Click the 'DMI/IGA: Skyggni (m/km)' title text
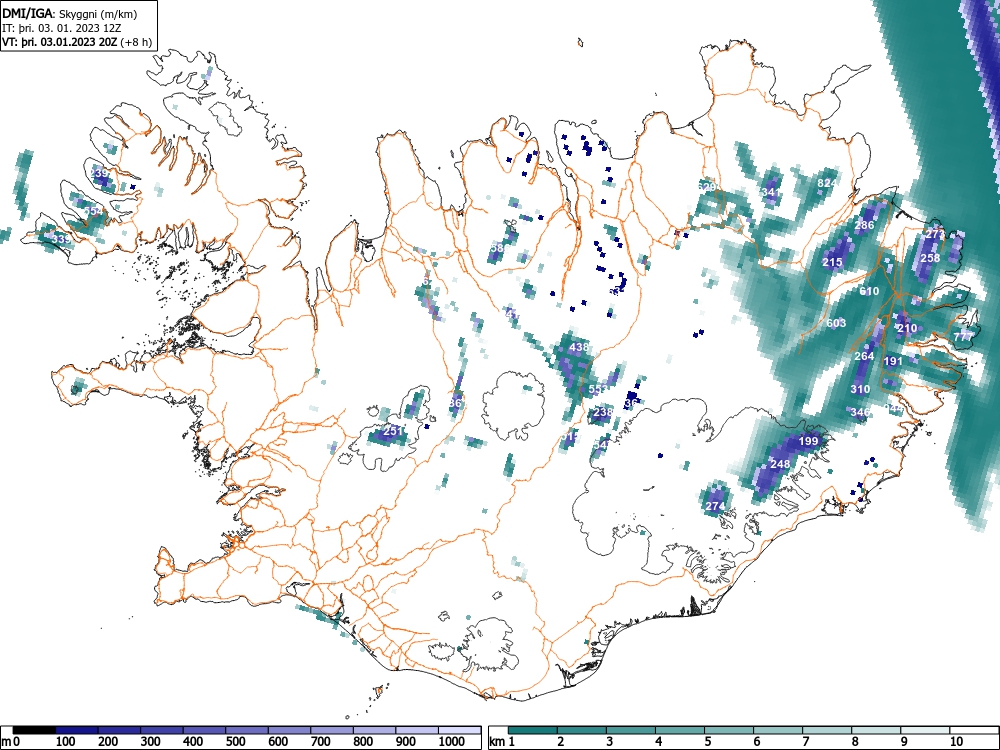This screenshot has width=1000, height=750. [70, 13]
